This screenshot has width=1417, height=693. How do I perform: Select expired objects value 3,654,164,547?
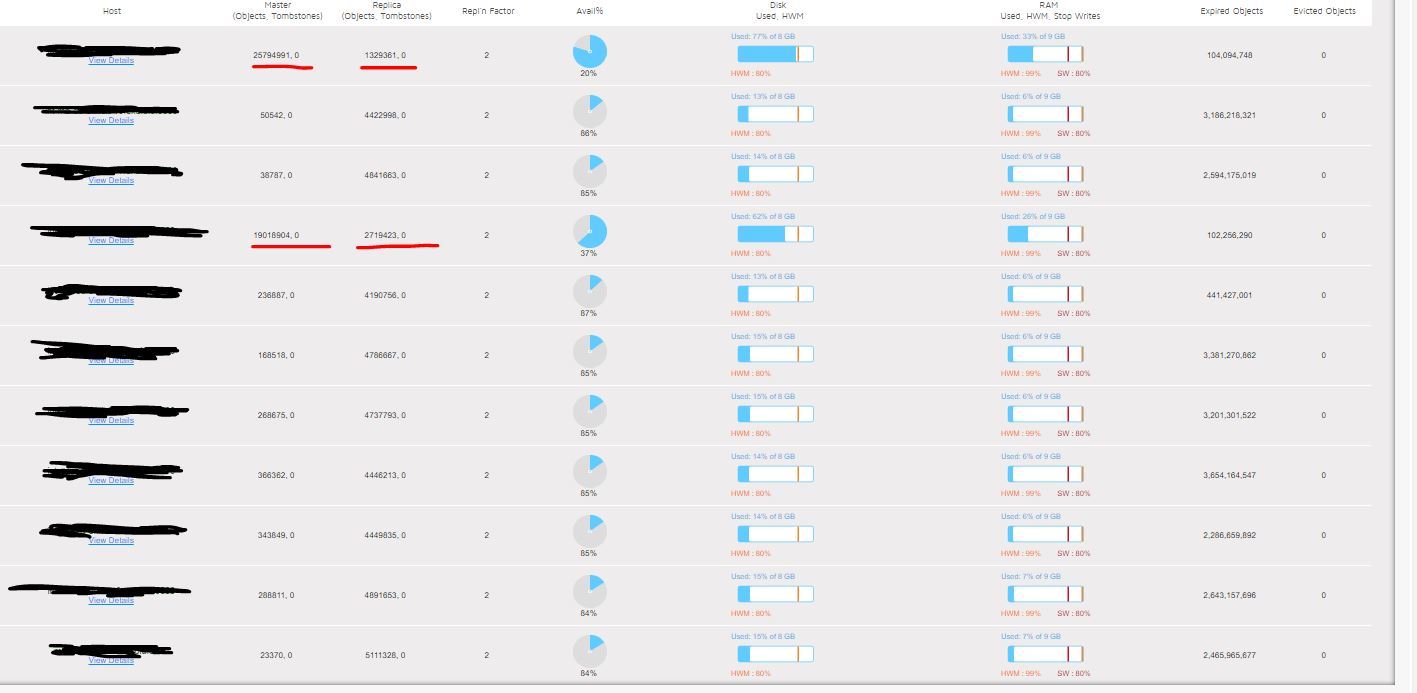[x=1229, y=475]
